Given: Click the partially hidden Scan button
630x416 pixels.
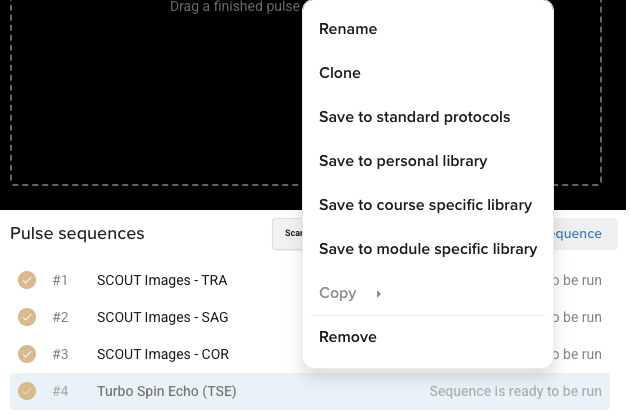Looking at the screenshot, I should pos(288,234).
